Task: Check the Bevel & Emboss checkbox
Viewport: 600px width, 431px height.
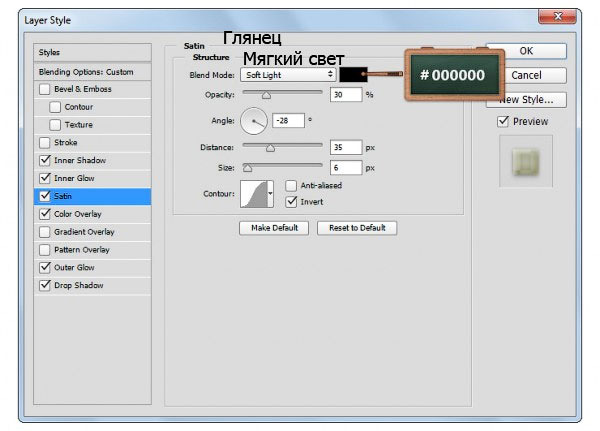Action: point(44,89)
